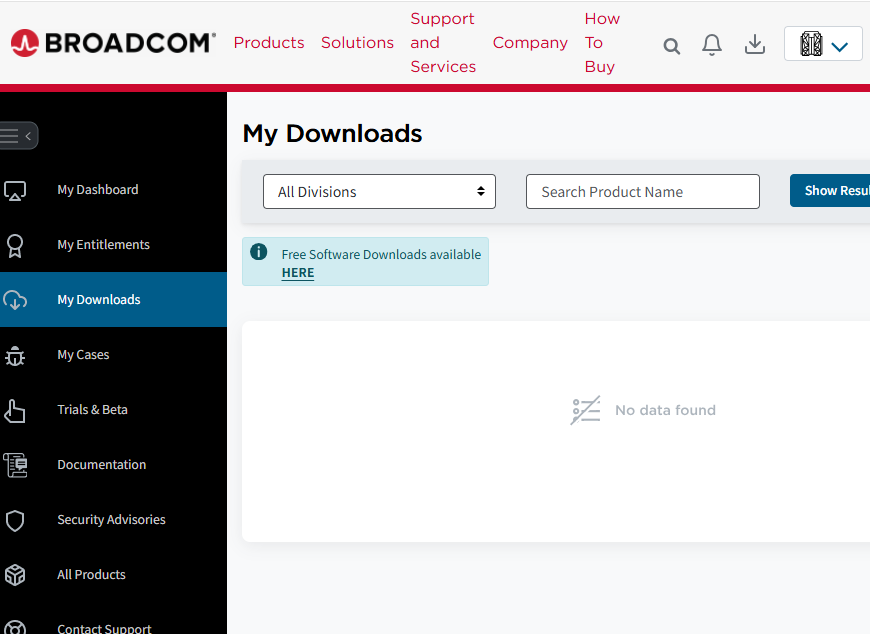The height and width of the screenshot is (634, 870).
Task: Click the My Cases bug icon
Action: (x=15, y=356)
